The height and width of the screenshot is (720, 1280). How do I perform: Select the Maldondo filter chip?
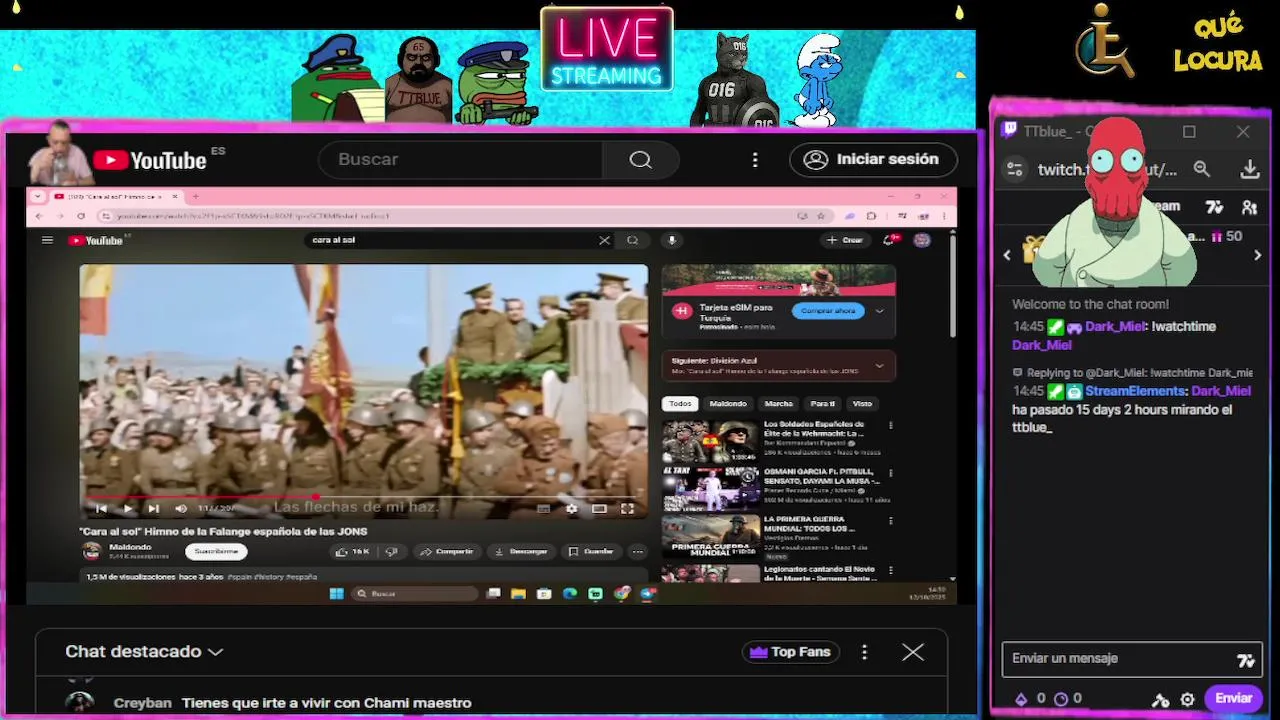[728, 404]
